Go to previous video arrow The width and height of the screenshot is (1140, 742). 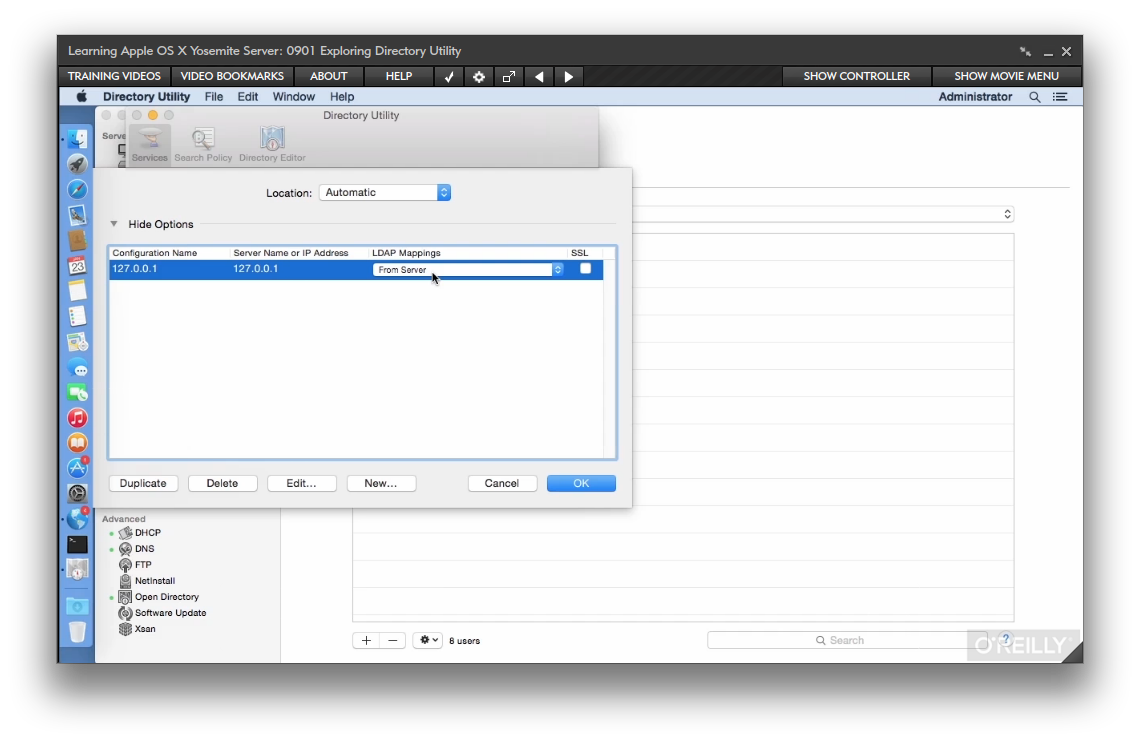pyautogui.click(x=539, y=76)
